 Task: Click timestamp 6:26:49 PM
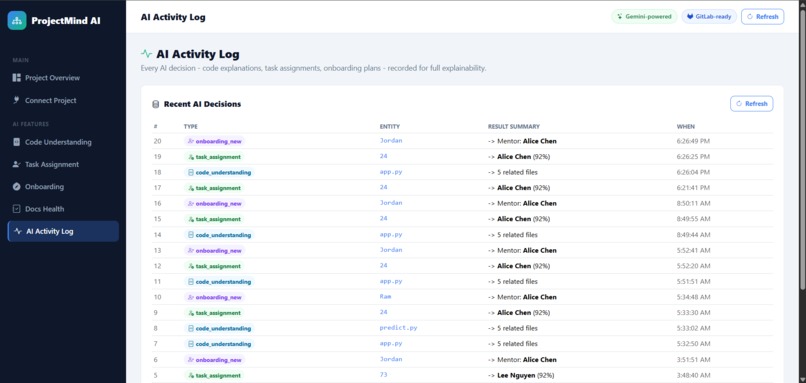(693, 141)
